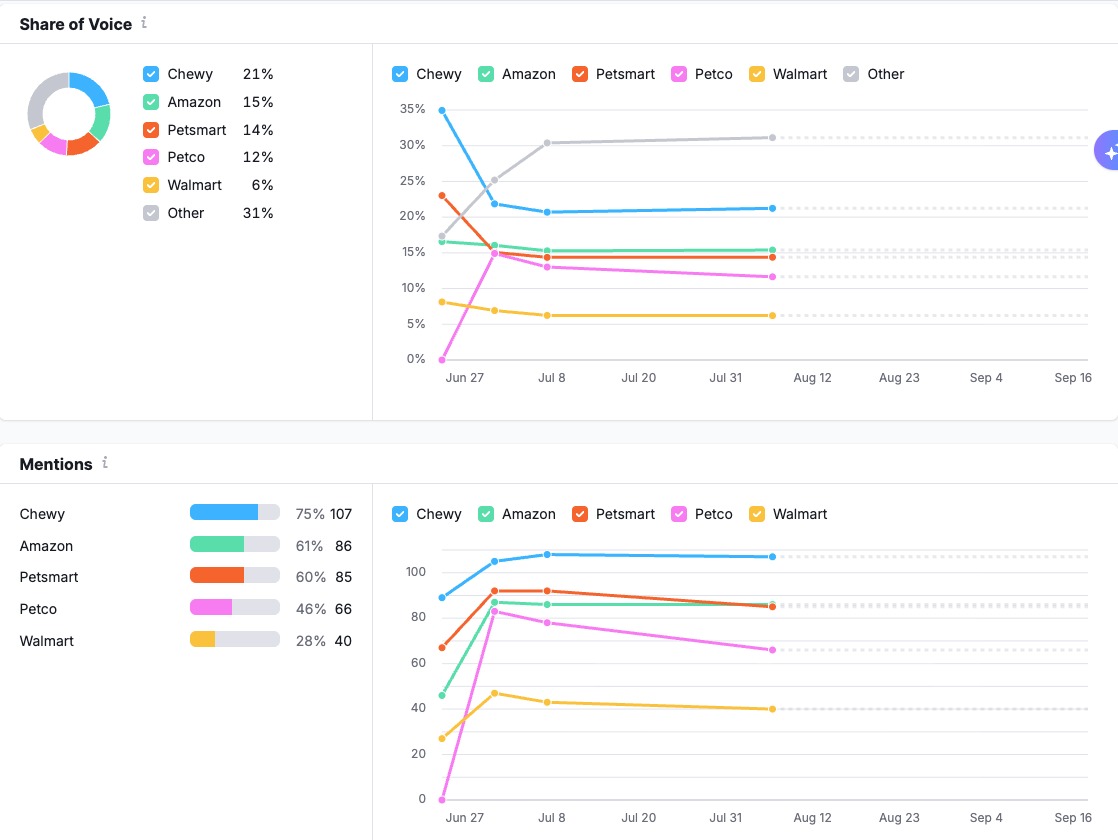Click Walmart's last yellow point in Share of Voice
The width and height of the screenshot is (1118, 840).
click(772, 315)
